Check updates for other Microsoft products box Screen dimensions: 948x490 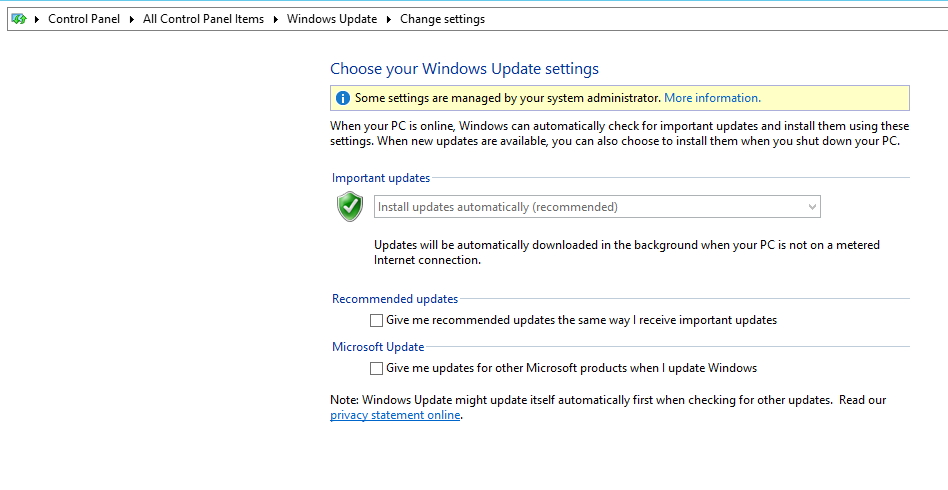(376, 368)
